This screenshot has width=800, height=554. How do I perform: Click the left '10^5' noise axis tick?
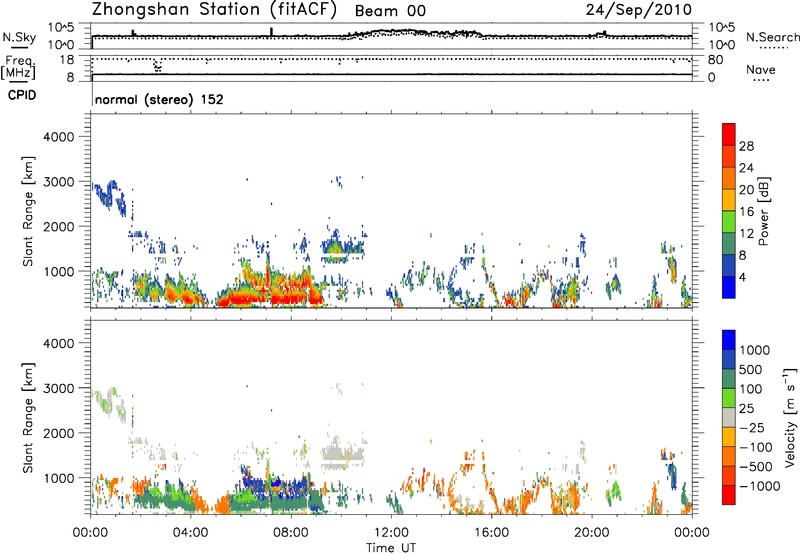(61, 28)
